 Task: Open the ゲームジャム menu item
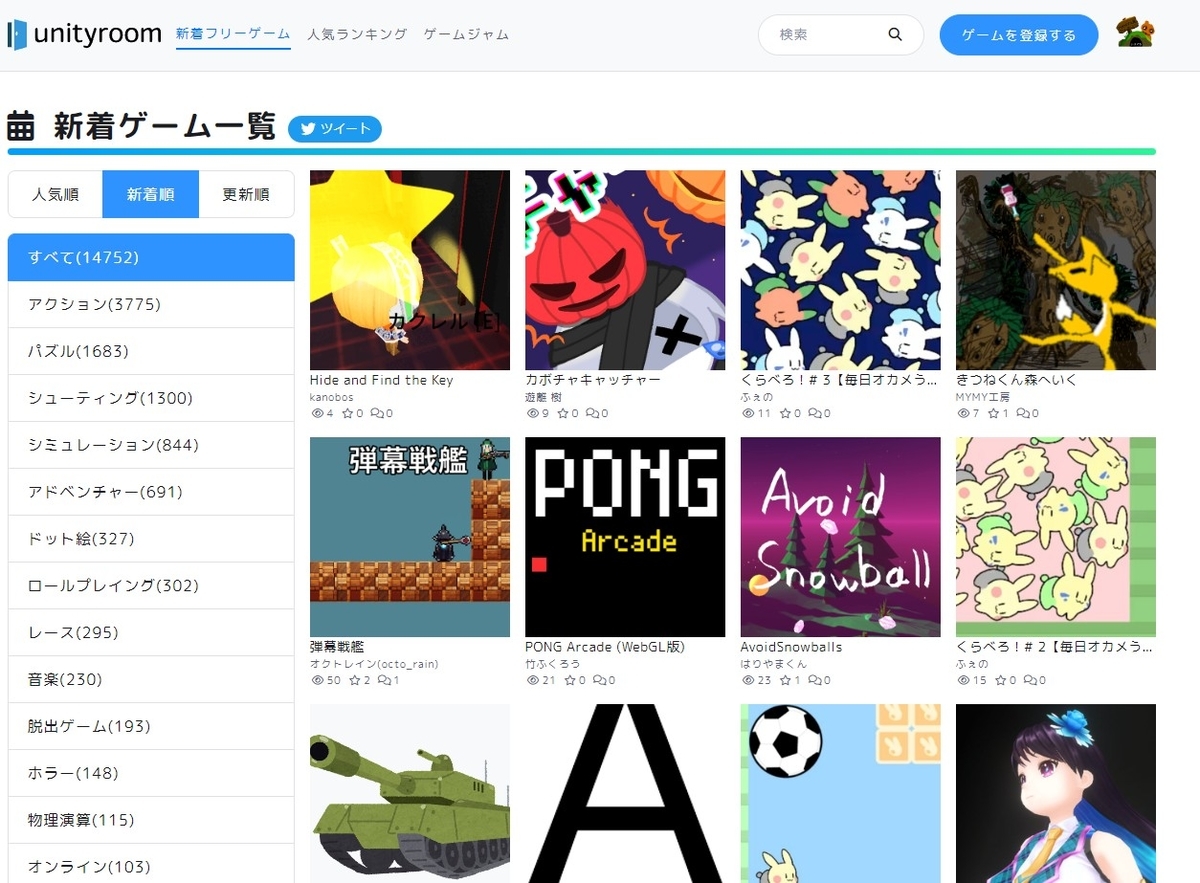(x=464, y=33)
